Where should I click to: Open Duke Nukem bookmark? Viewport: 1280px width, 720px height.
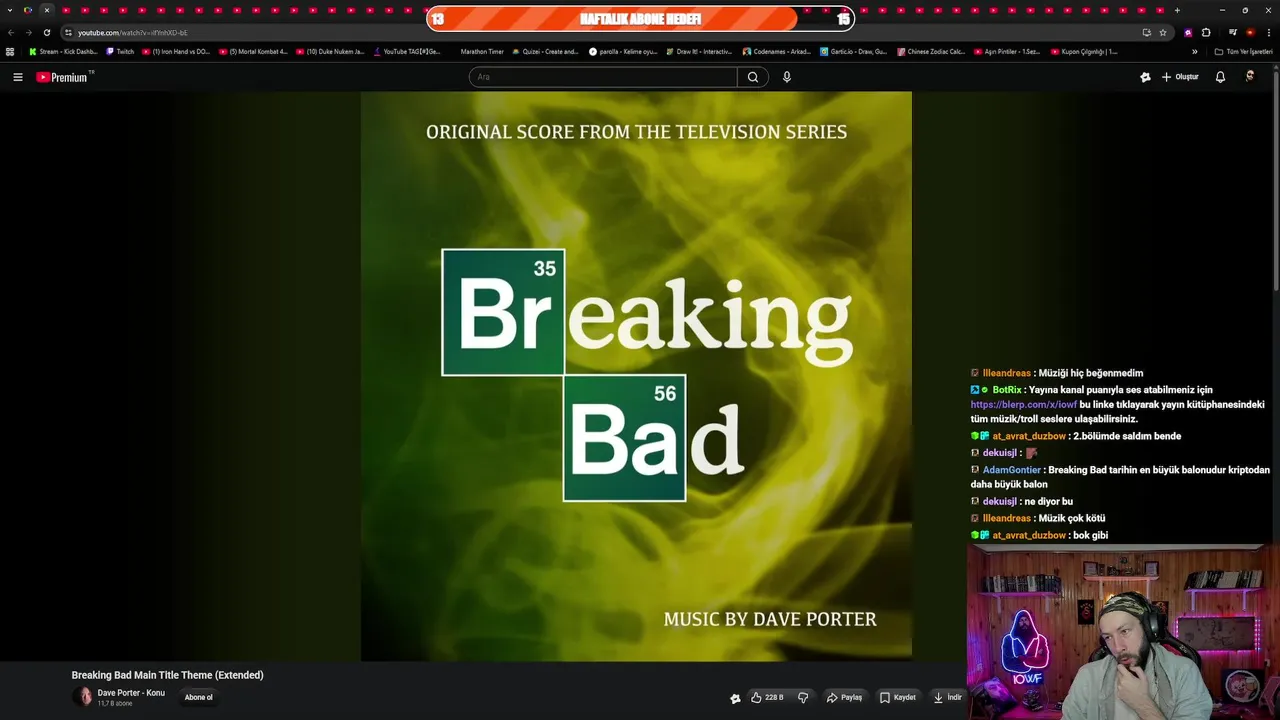(x=330, y=52)
